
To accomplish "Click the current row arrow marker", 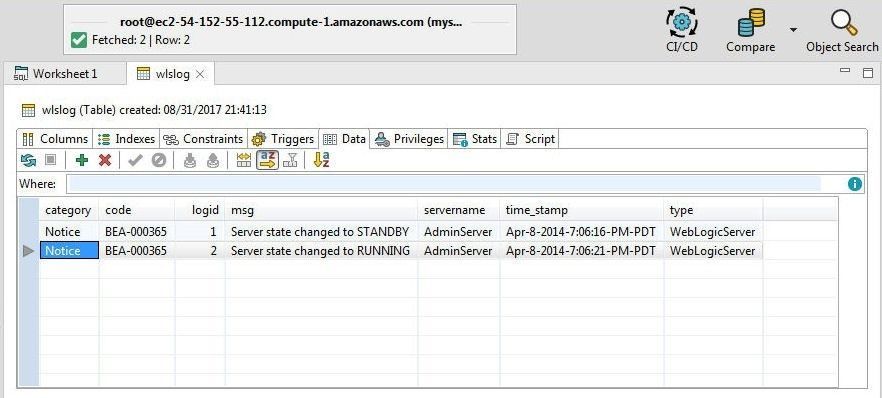I will [29, 251].
